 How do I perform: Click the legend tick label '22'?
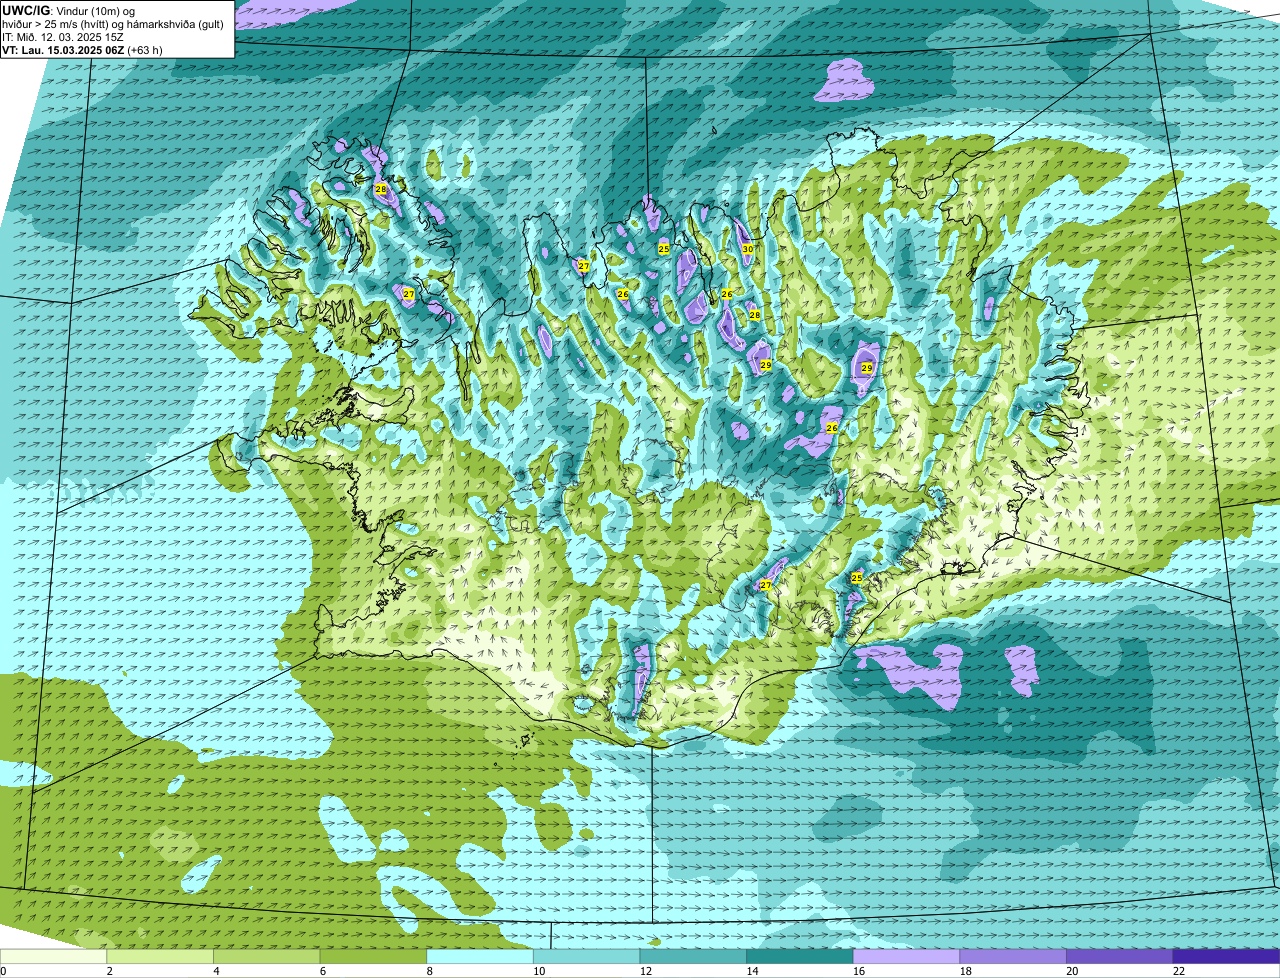pos(1179,971)
